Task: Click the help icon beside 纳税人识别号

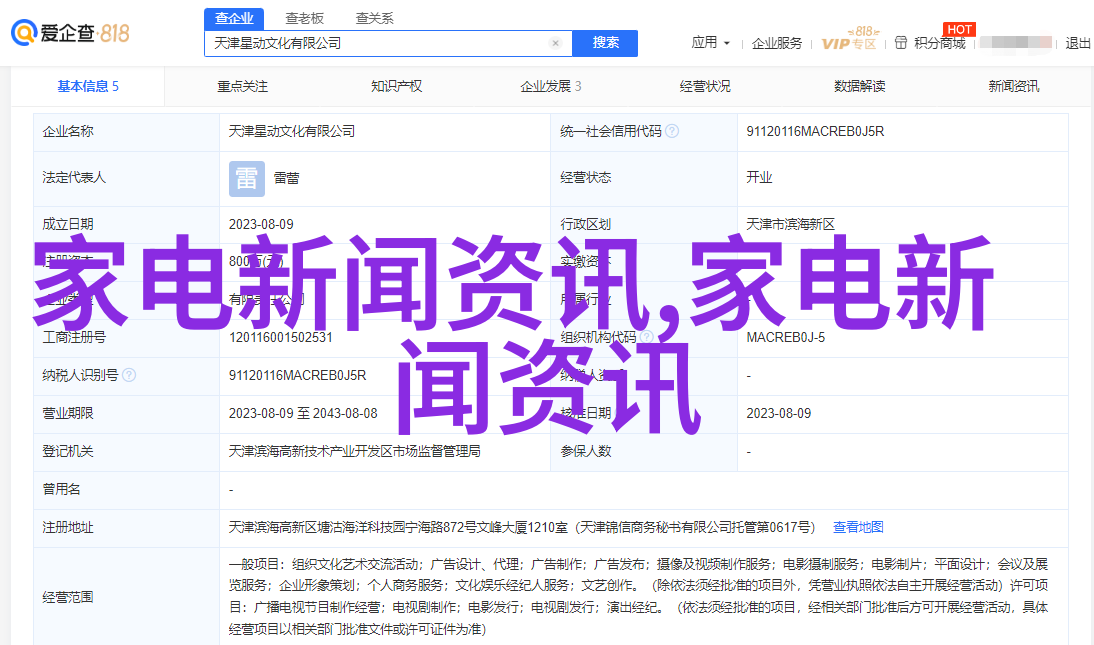Action: coord(129,375)
